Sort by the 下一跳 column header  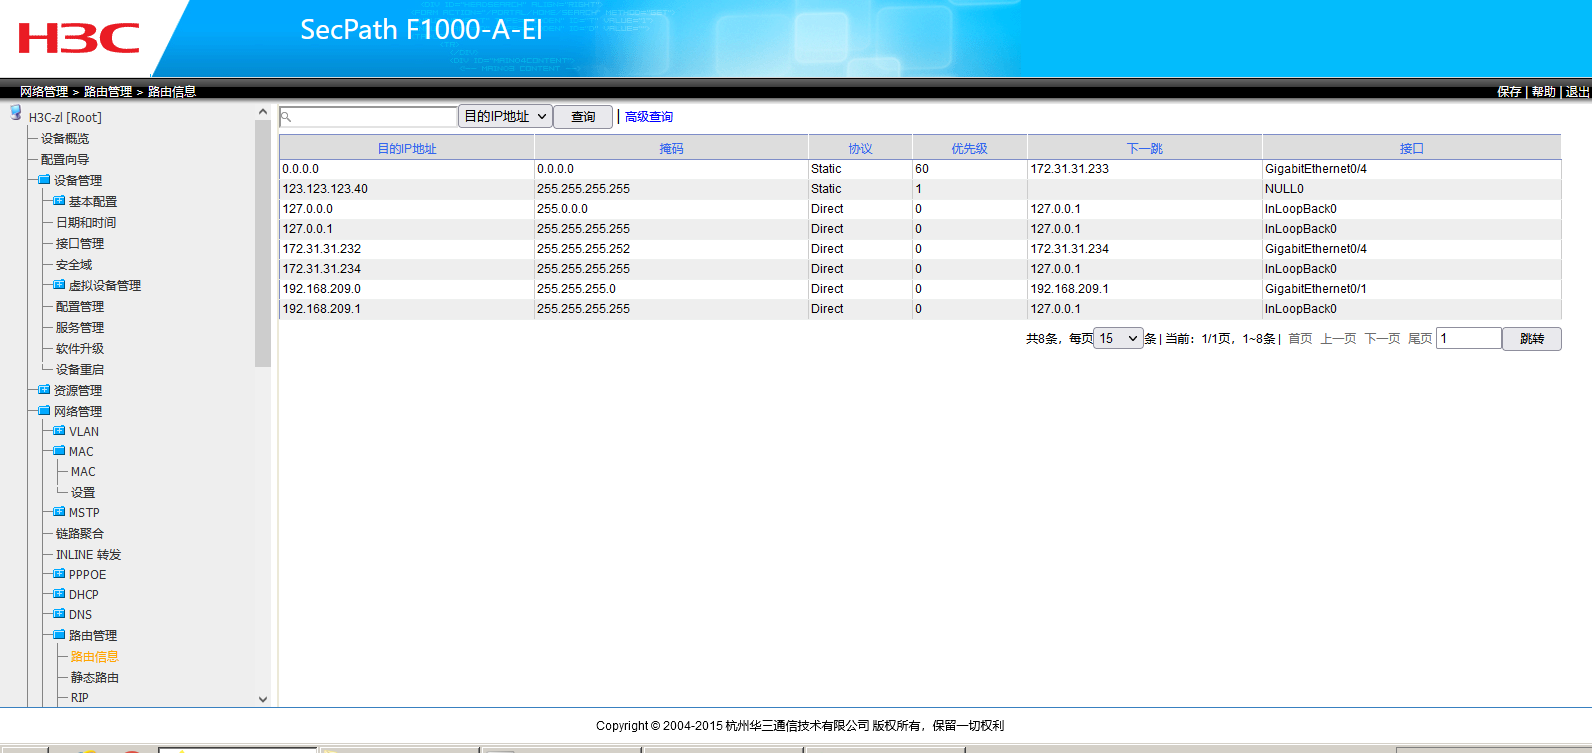point(1145,148)
